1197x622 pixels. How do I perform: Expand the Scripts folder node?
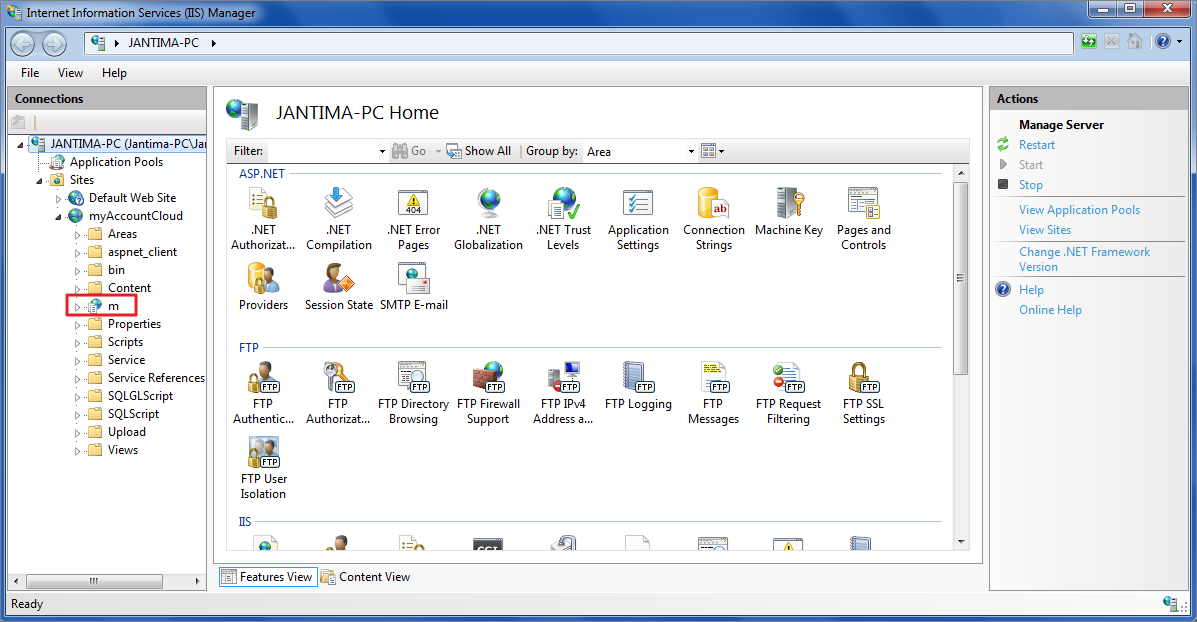(77, 343)
